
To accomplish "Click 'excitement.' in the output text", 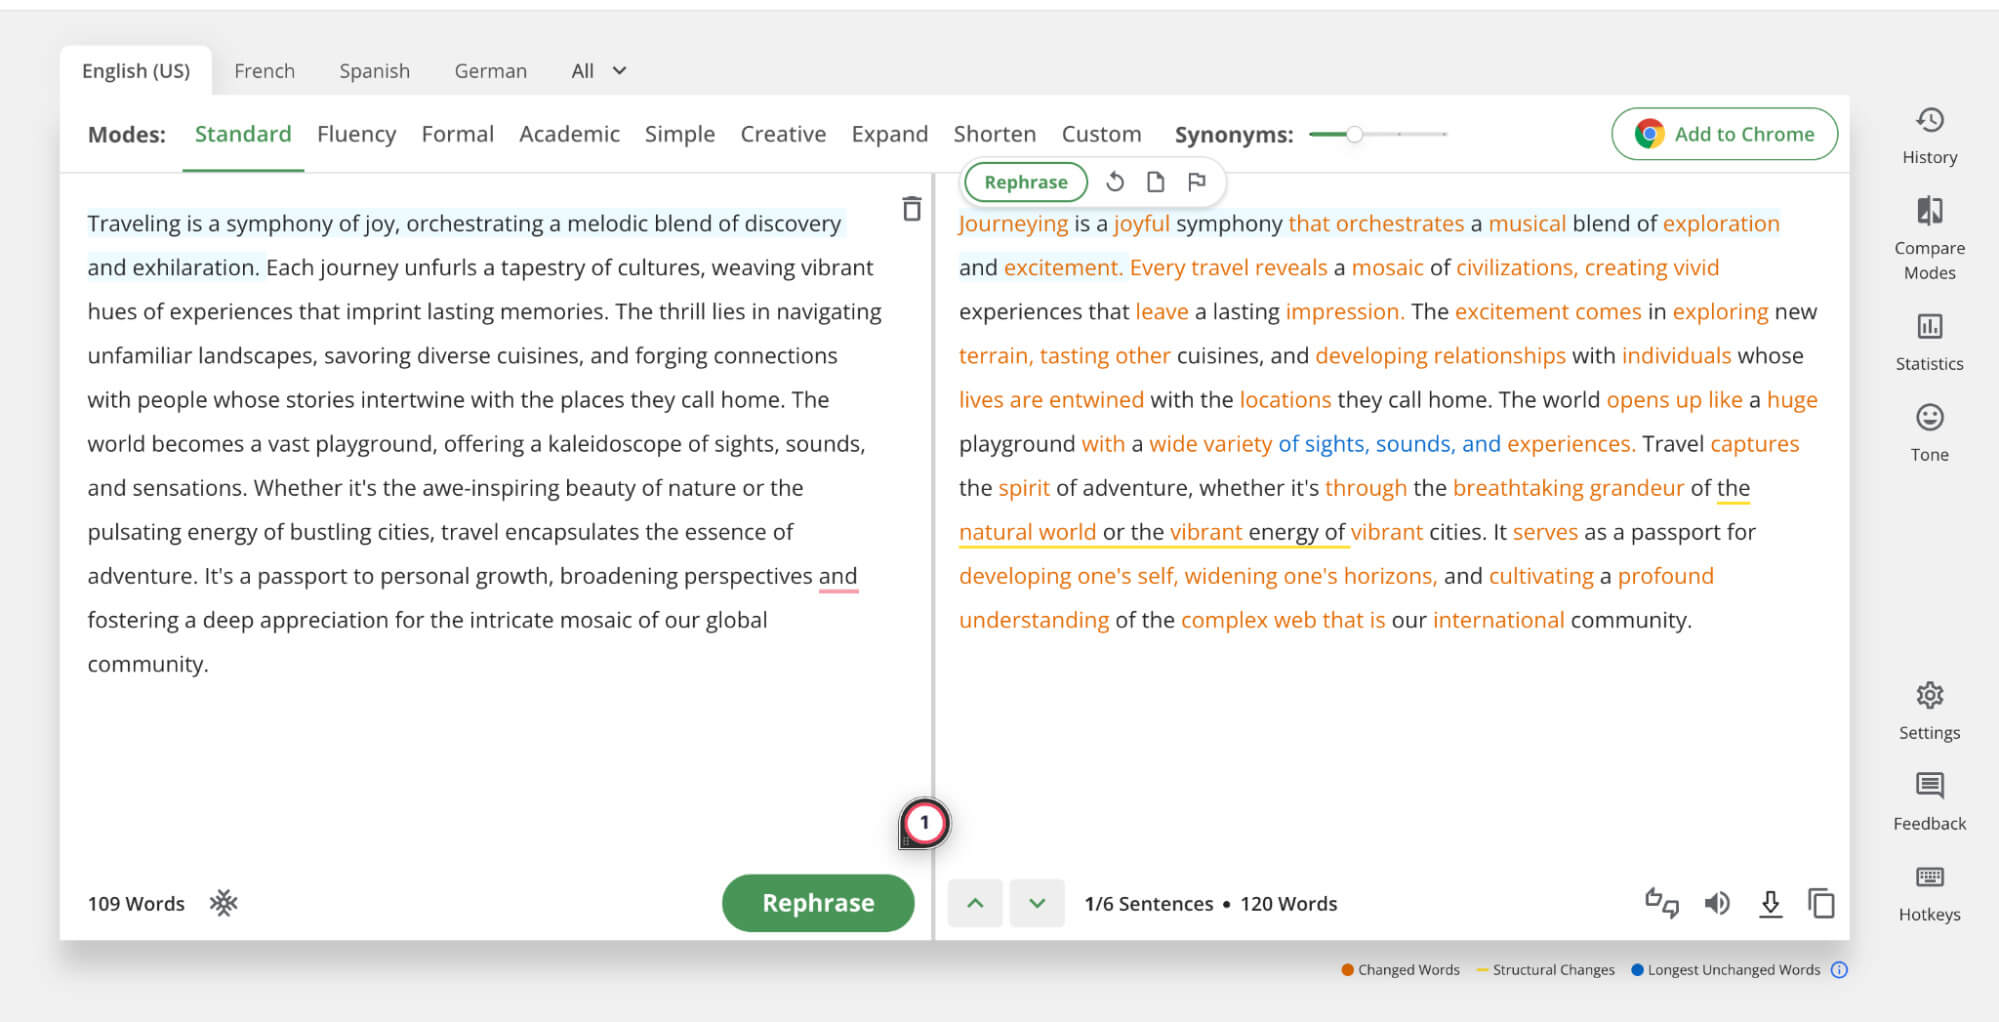I will click(1064, 268).
